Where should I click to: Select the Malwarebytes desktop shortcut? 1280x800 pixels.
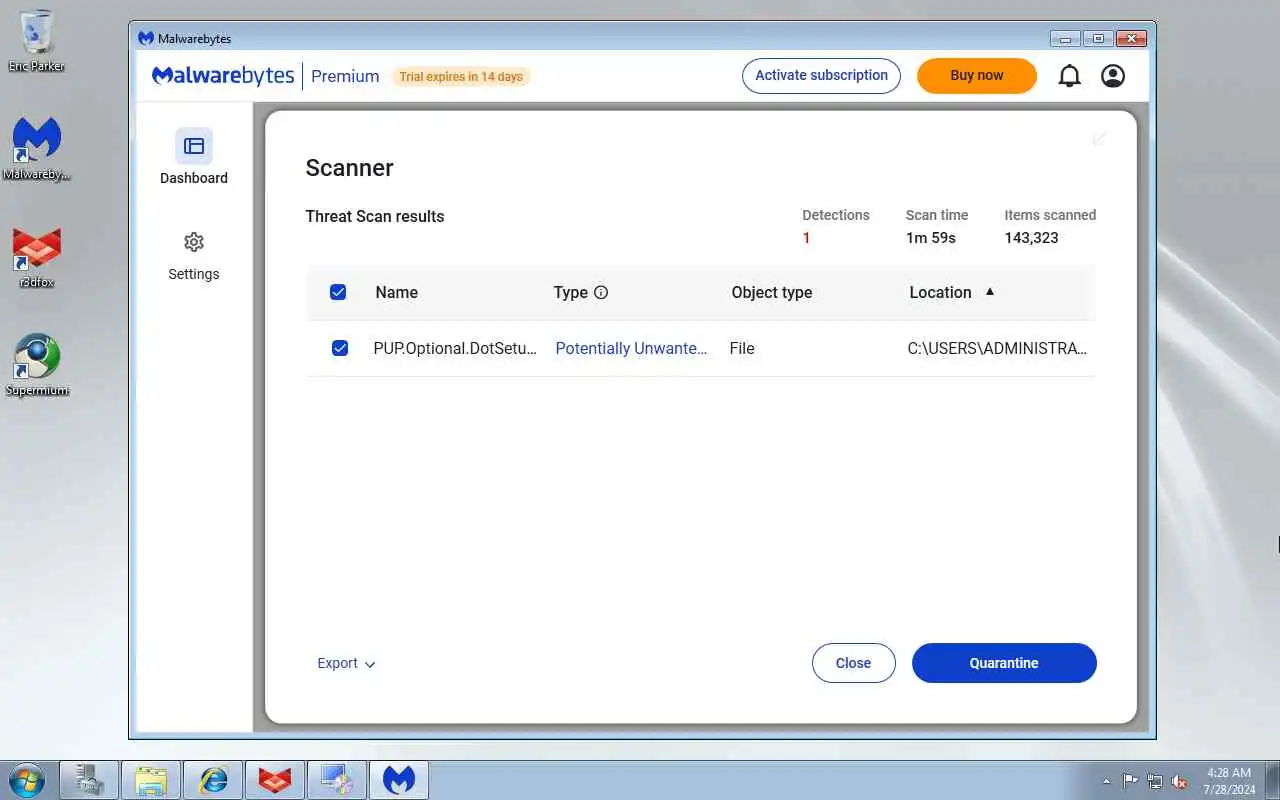pyautogui.click(x=37, y=148)
